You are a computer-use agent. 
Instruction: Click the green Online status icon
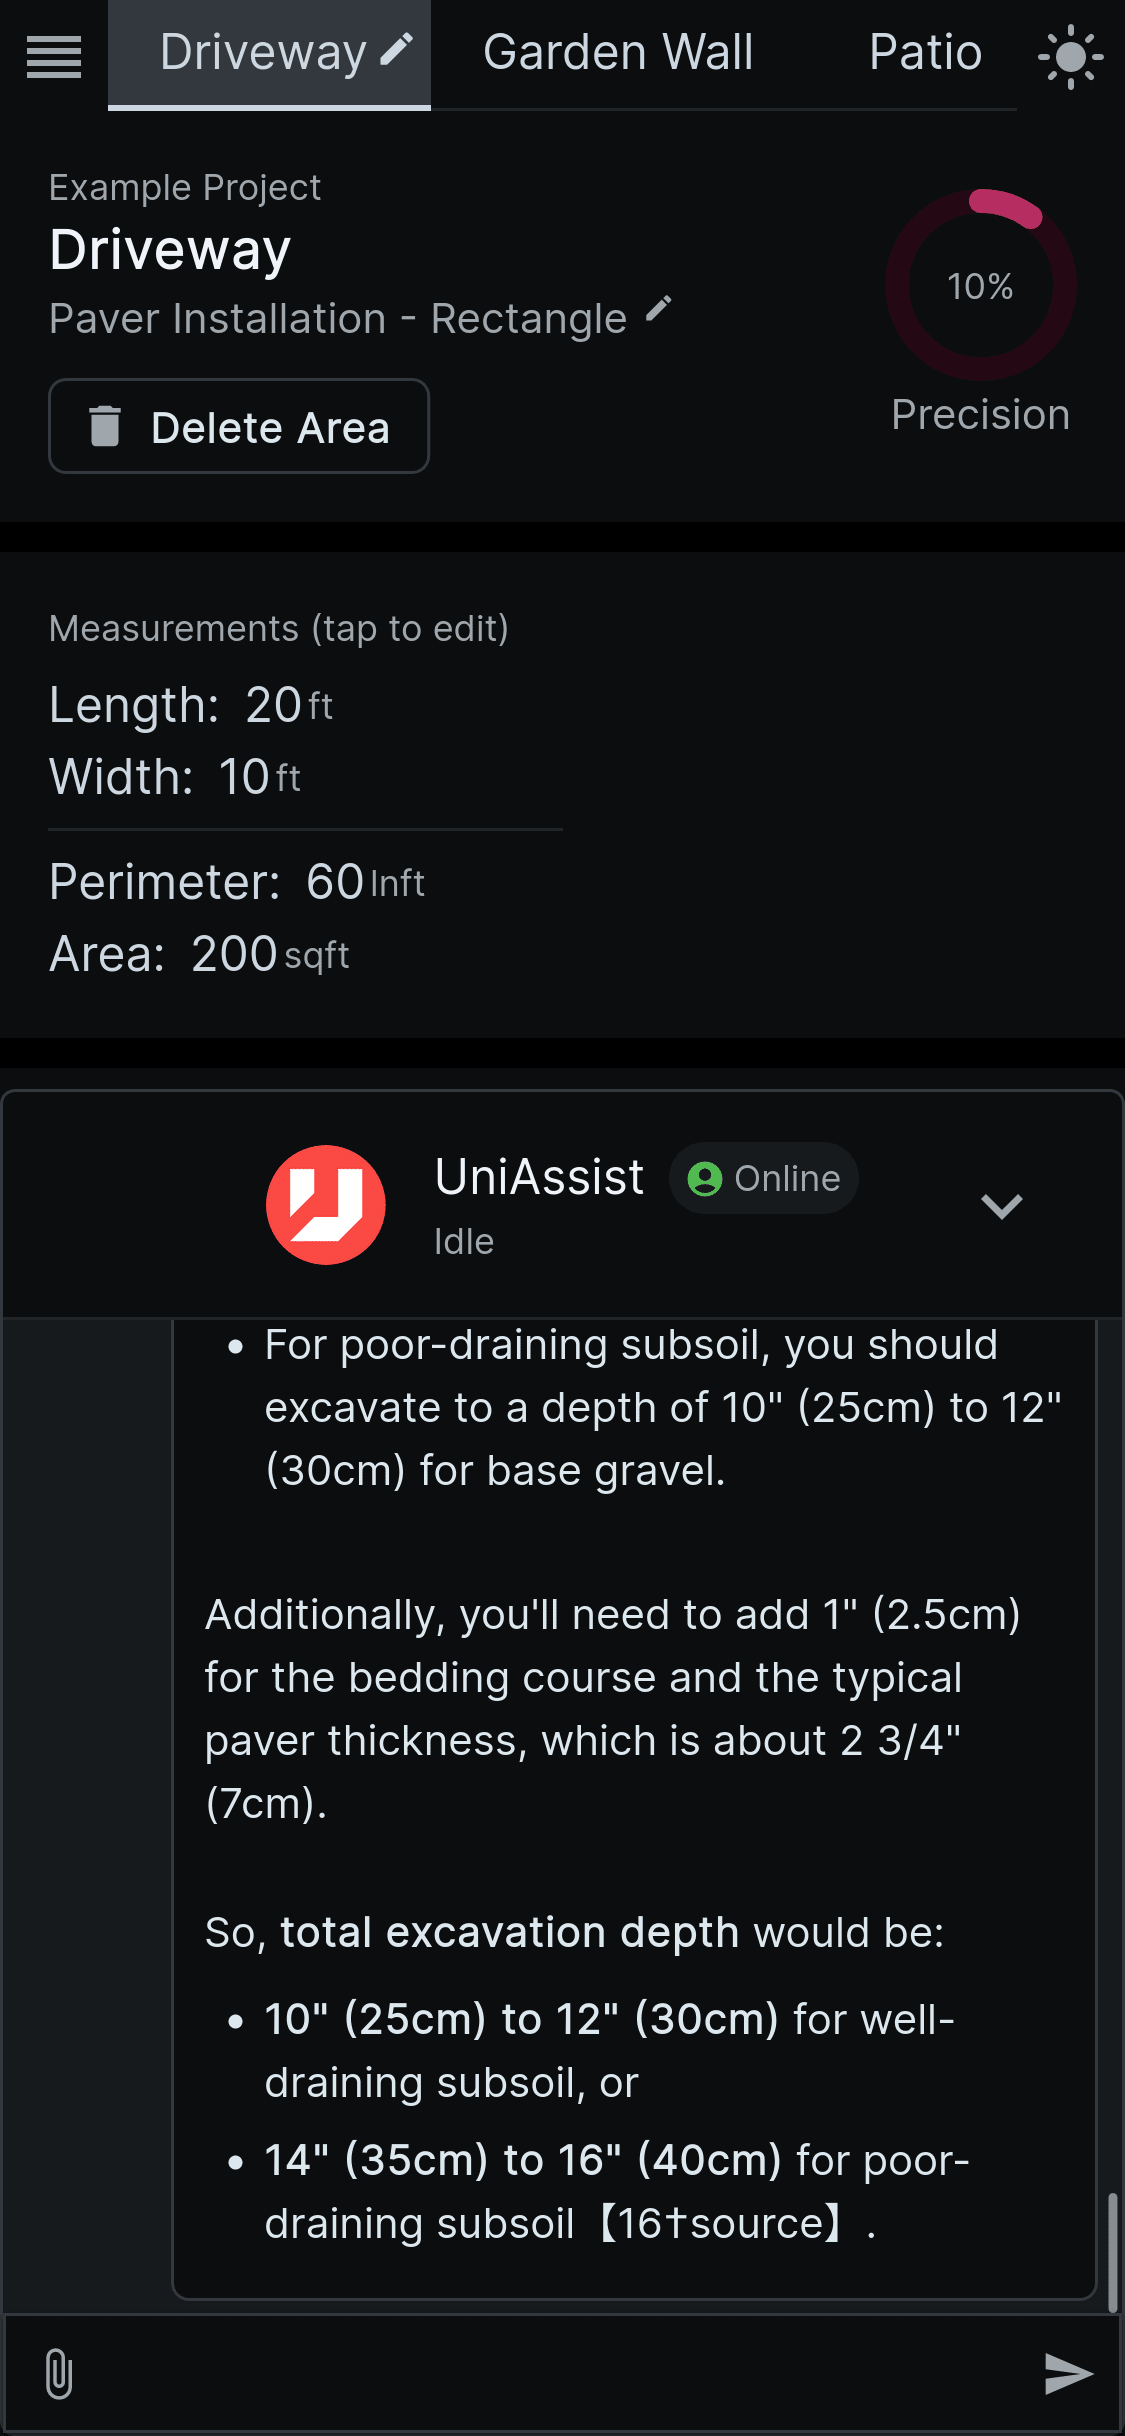click(x=705, y=1179)
